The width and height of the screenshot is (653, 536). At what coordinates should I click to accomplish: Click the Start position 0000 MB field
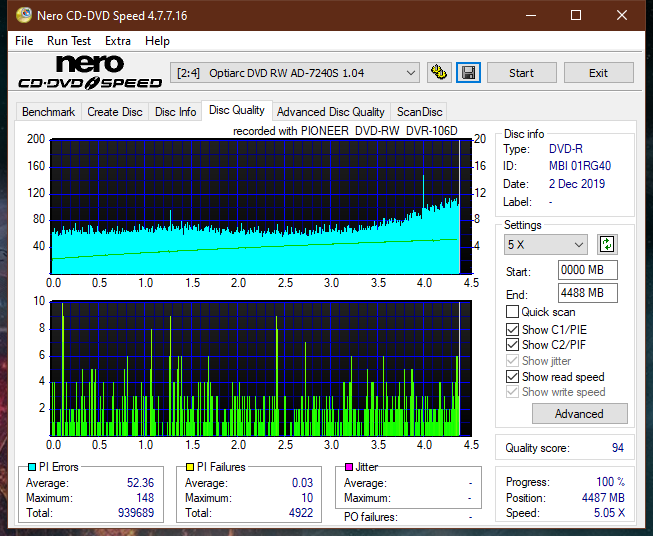587,270
